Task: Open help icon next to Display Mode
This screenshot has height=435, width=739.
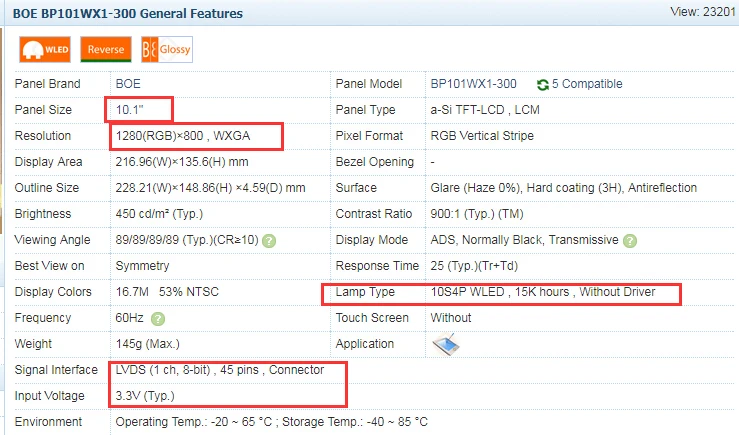Action: (630, 241)
